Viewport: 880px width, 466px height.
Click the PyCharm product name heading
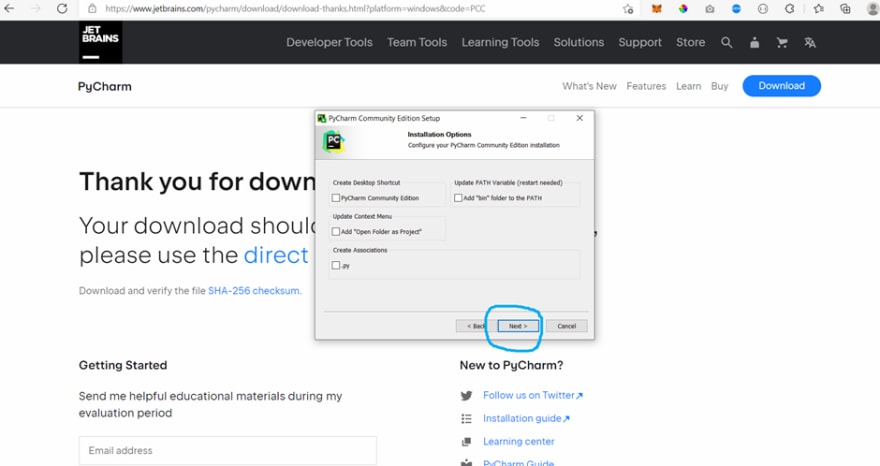(x=104, y=86)
